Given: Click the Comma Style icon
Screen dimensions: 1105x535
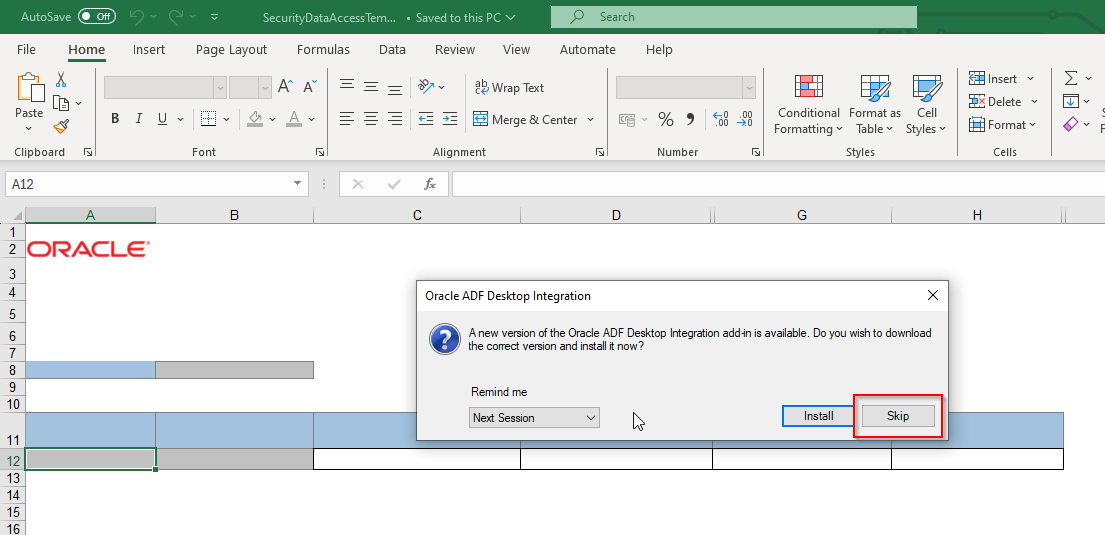Looking at the screenshot, I should click(x=690, y=119).
